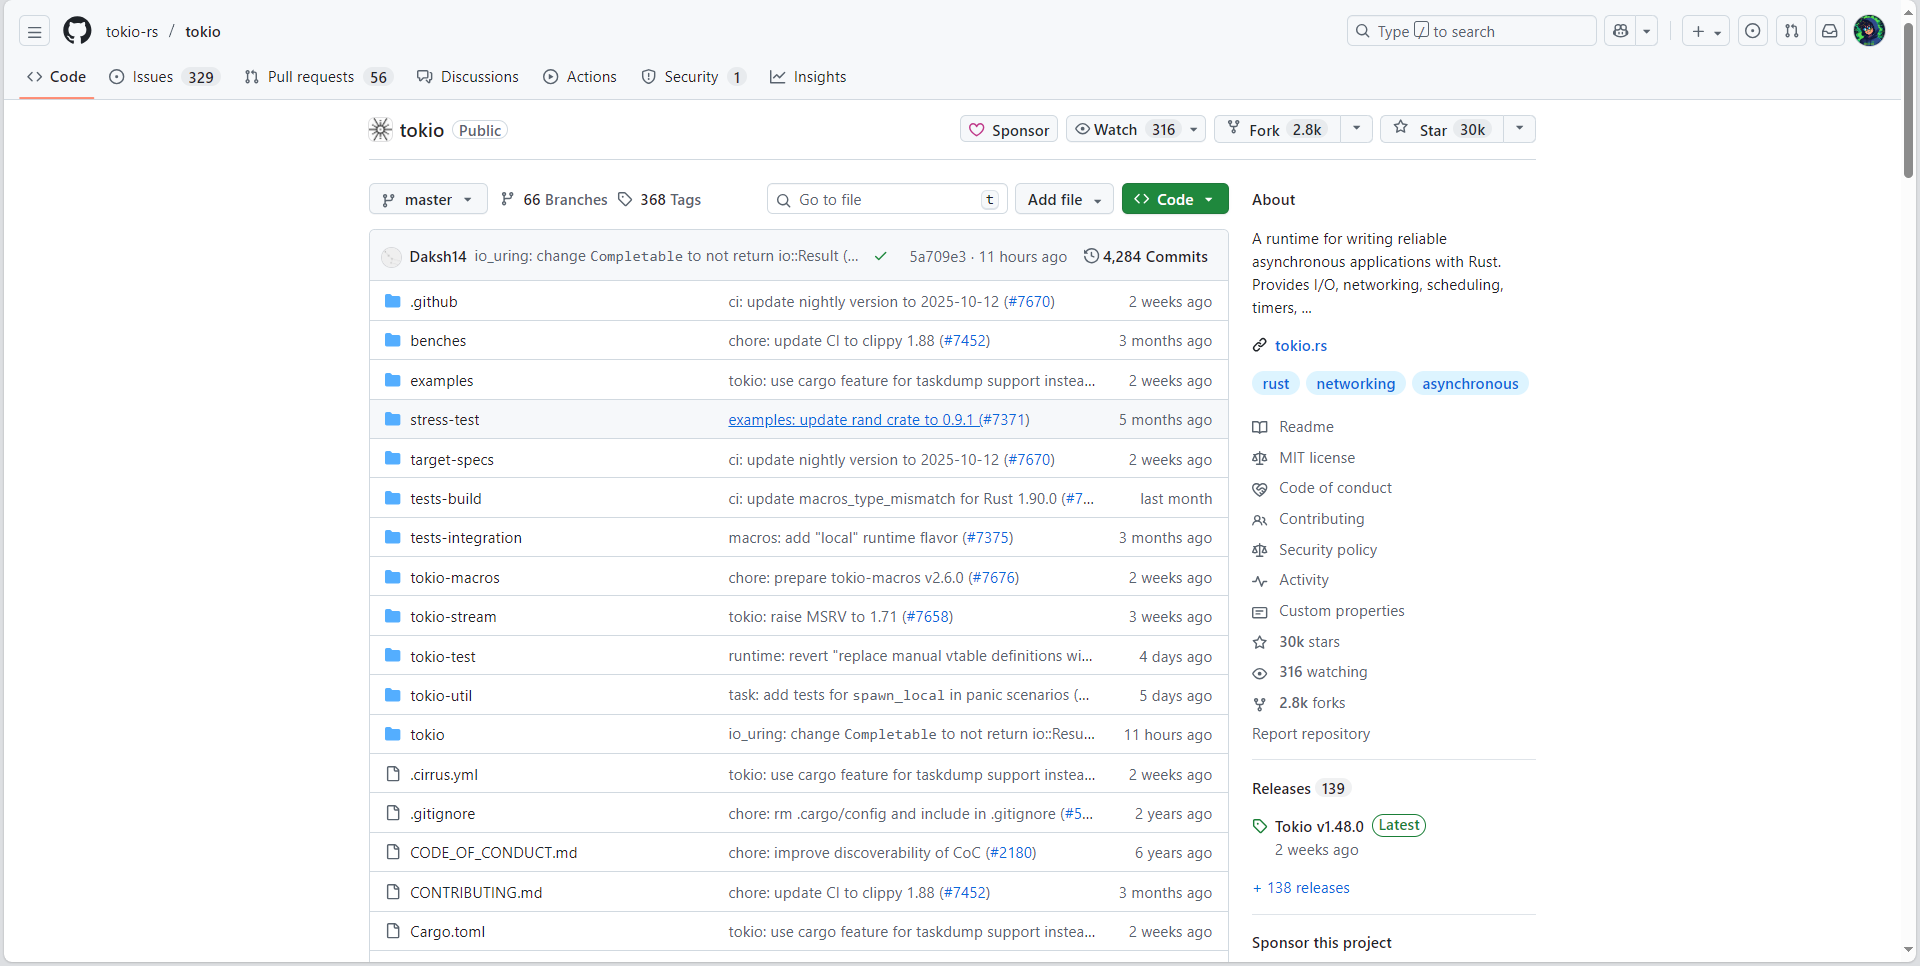
Task: Open the notifications inbox icon
Action: 1829,31
